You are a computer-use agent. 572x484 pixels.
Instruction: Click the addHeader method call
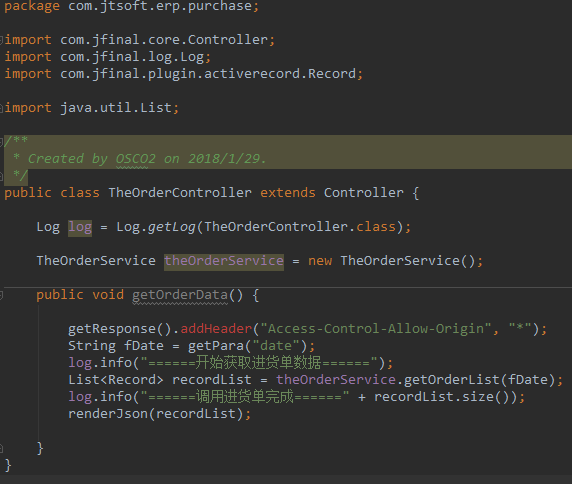pyautogui.click(x=216, y=329)
